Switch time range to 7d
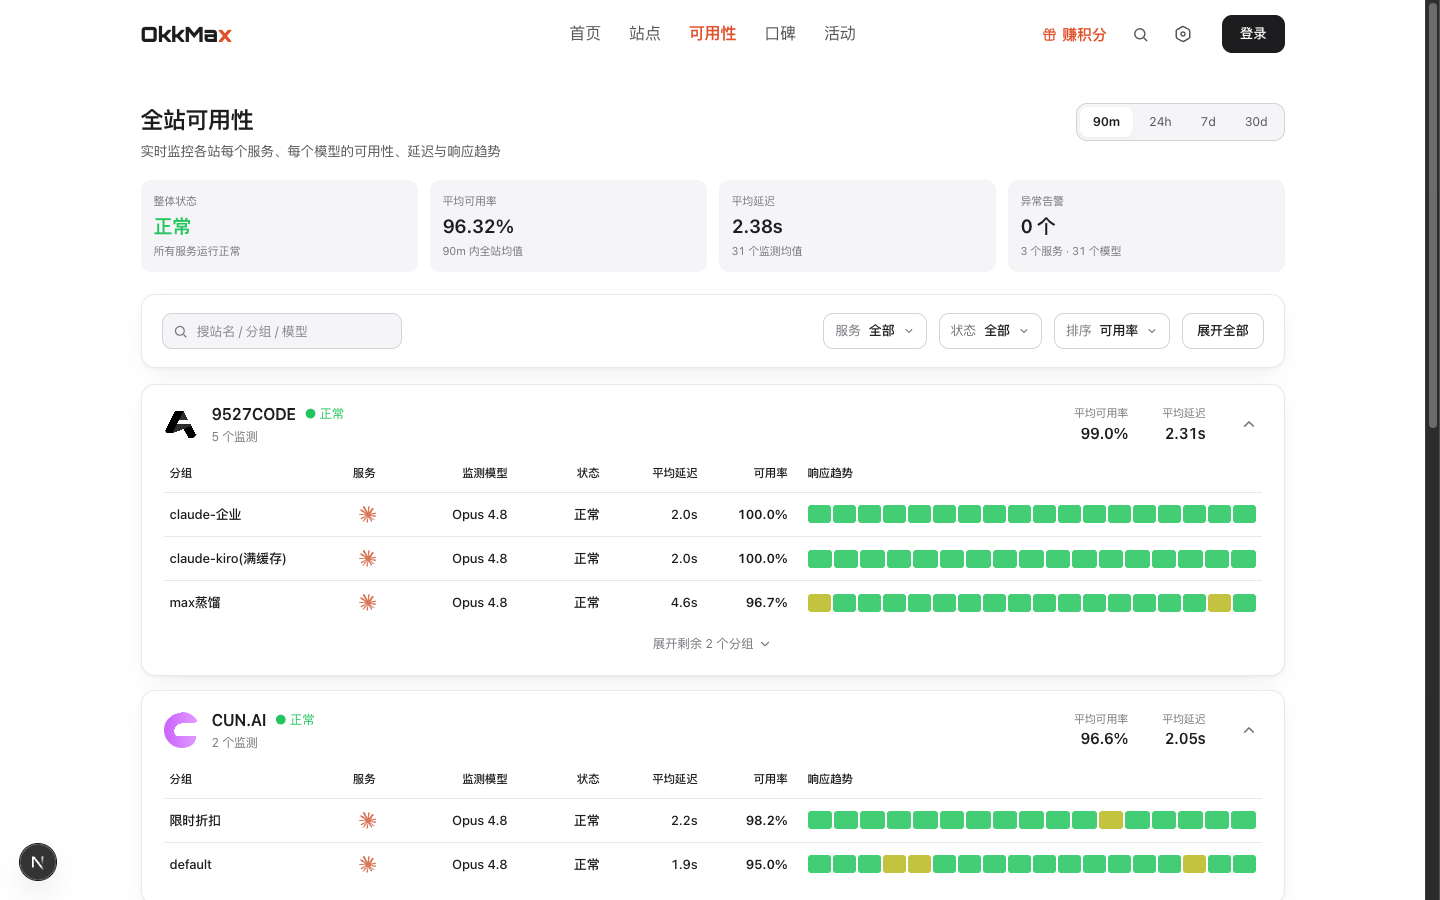 (1208, 122)
